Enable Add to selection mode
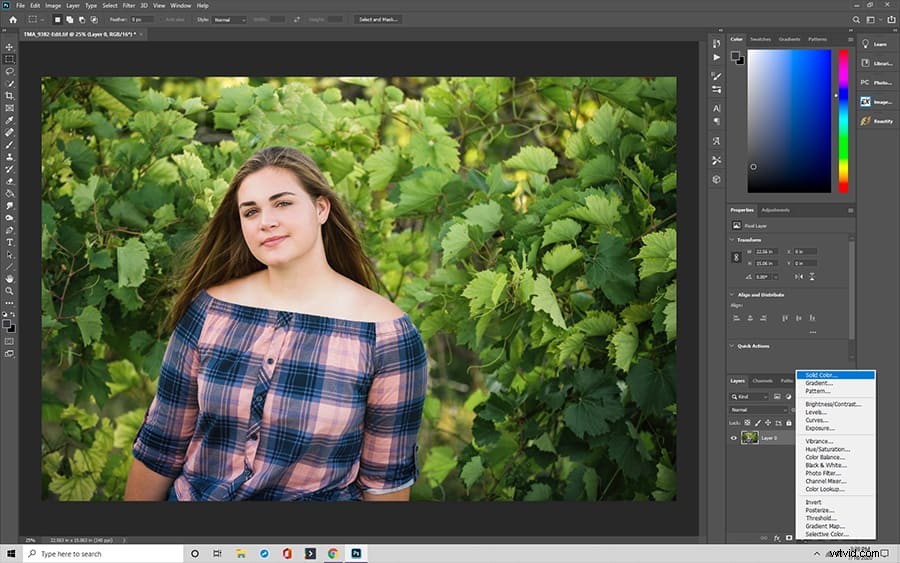 click(69, 20)
